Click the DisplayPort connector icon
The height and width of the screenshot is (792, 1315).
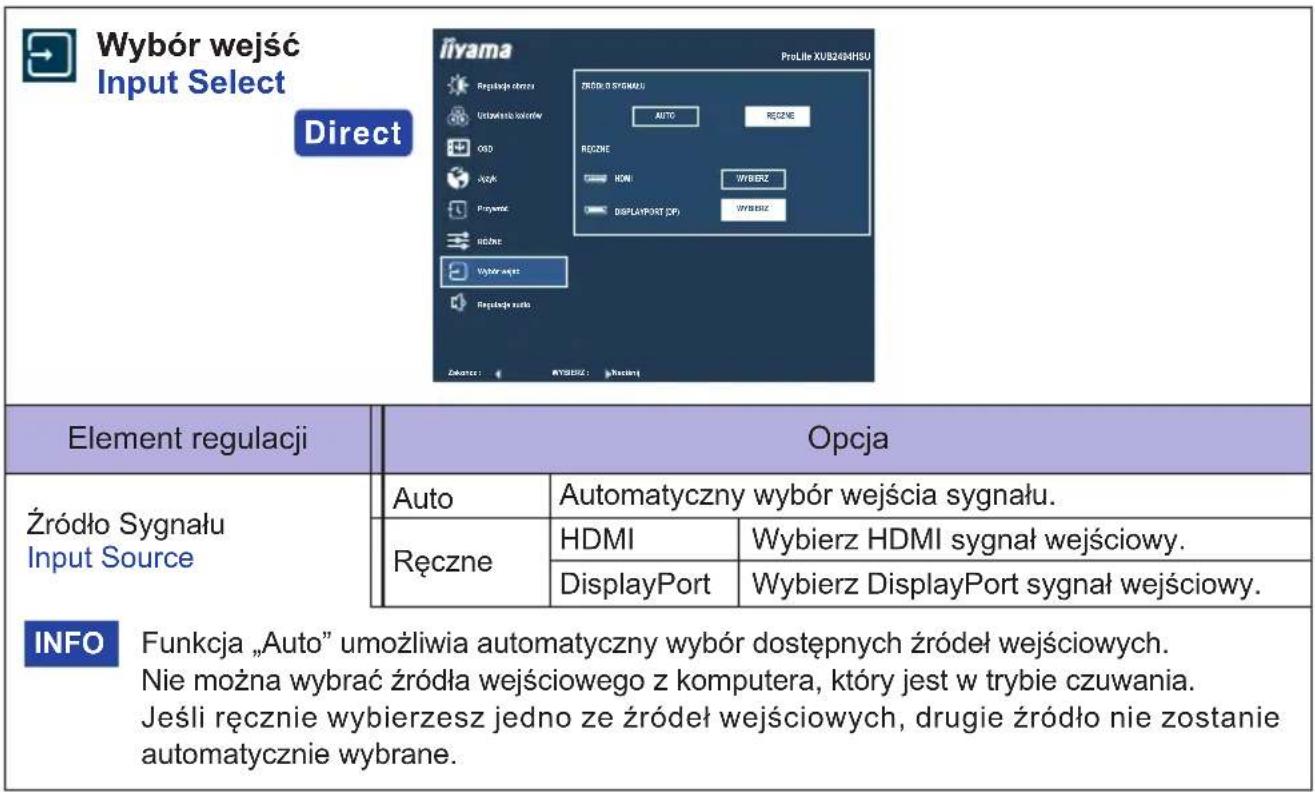click(x=595, y=211)
